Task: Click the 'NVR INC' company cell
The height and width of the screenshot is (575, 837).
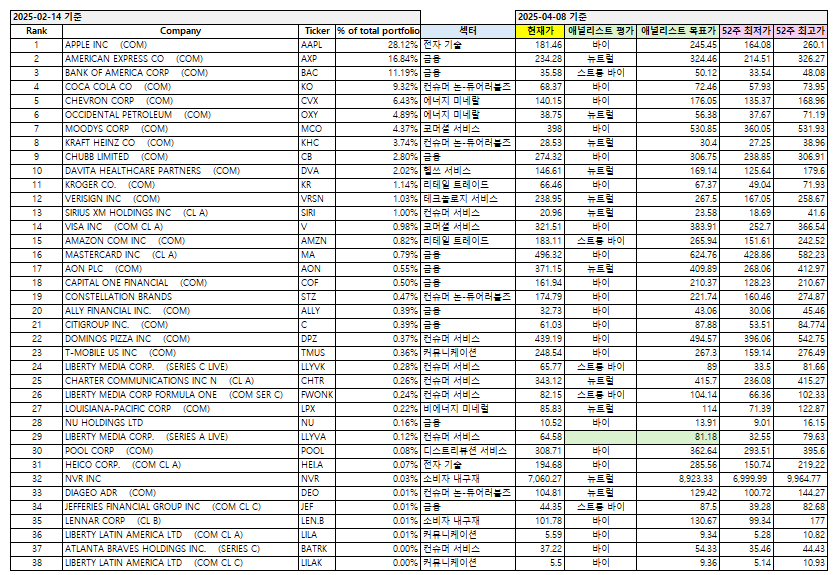Action: [x=180, y=478]
